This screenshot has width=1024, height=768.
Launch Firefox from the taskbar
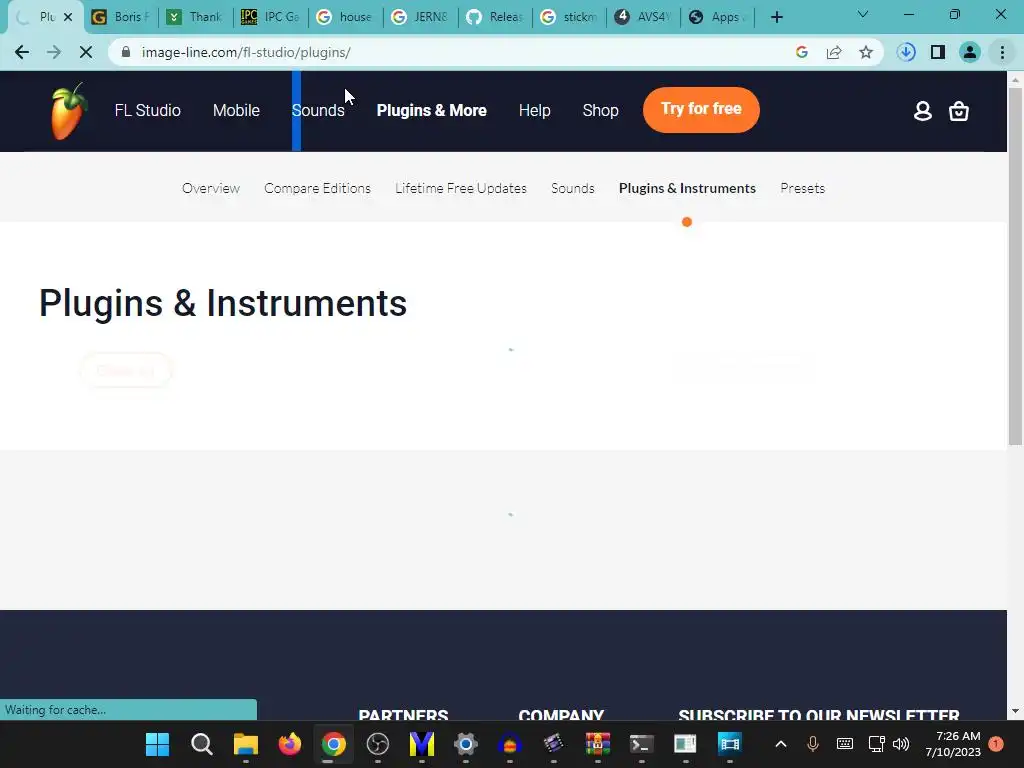(x=289, y=744)
